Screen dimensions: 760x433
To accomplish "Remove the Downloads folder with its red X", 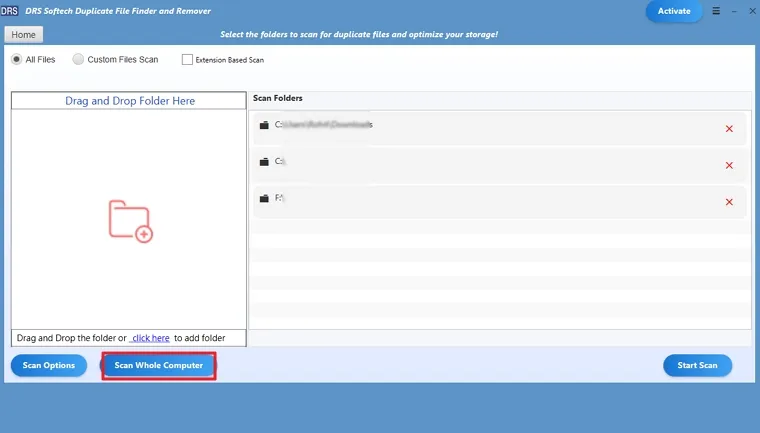I will tap(729, 128).
